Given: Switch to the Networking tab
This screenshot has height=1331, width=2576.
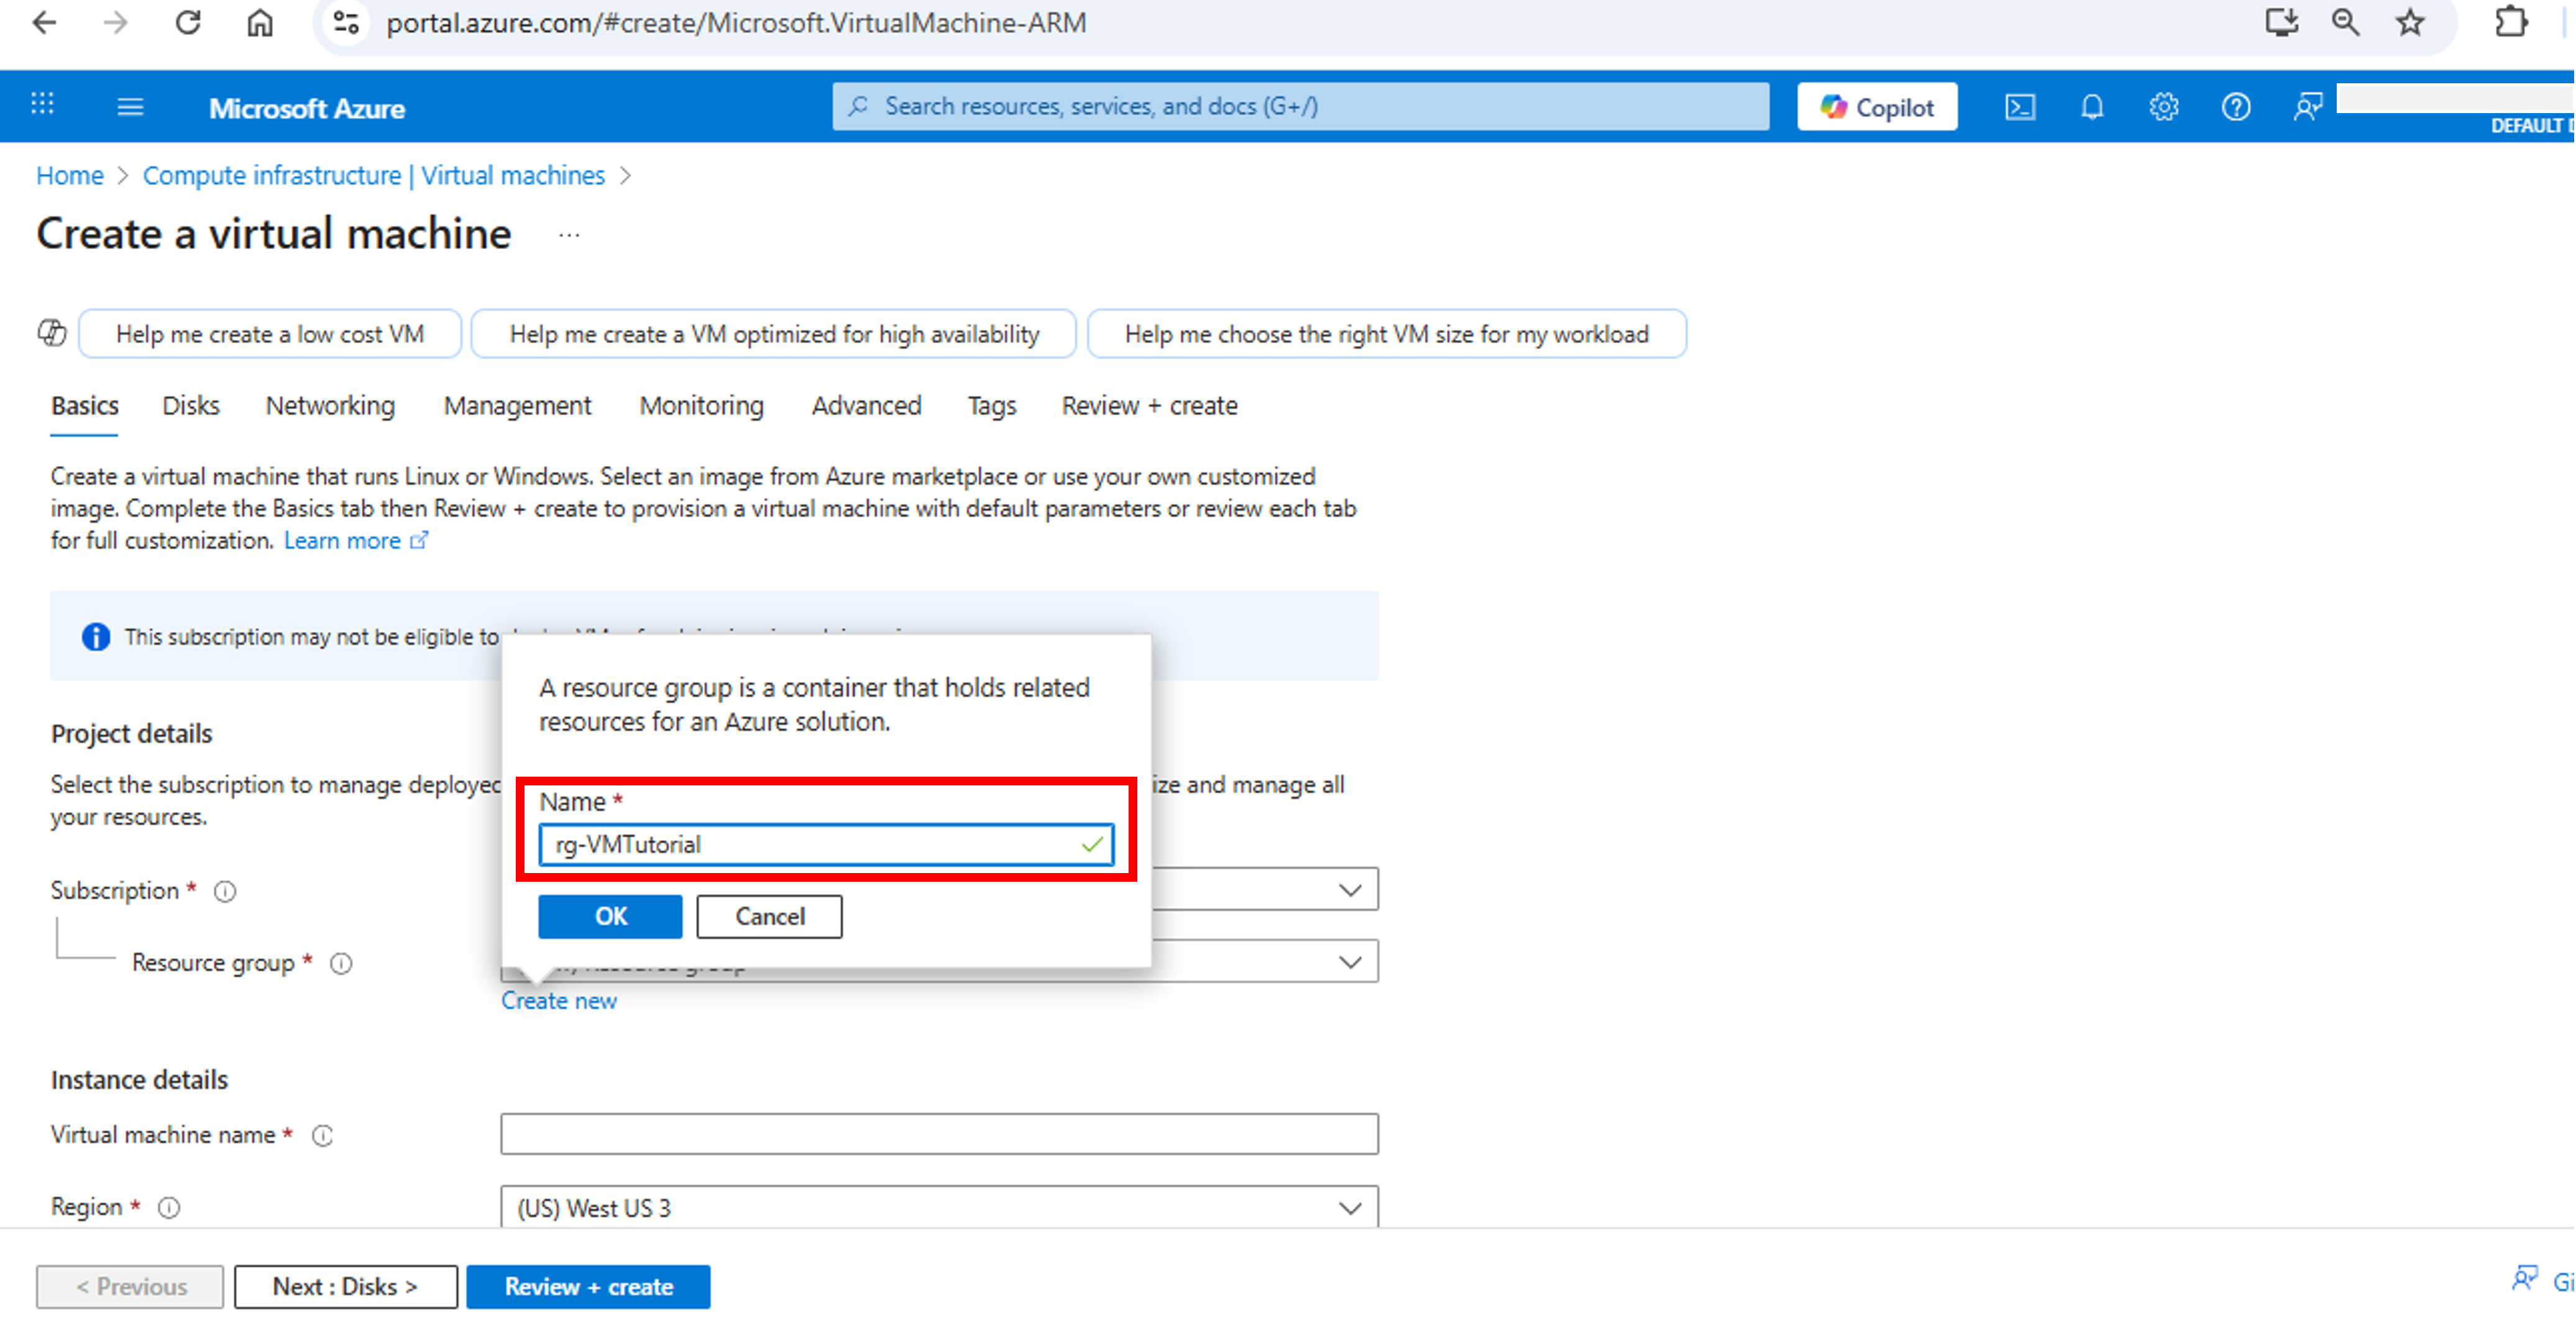Looking at the screenshot, I should coord(329,405).
